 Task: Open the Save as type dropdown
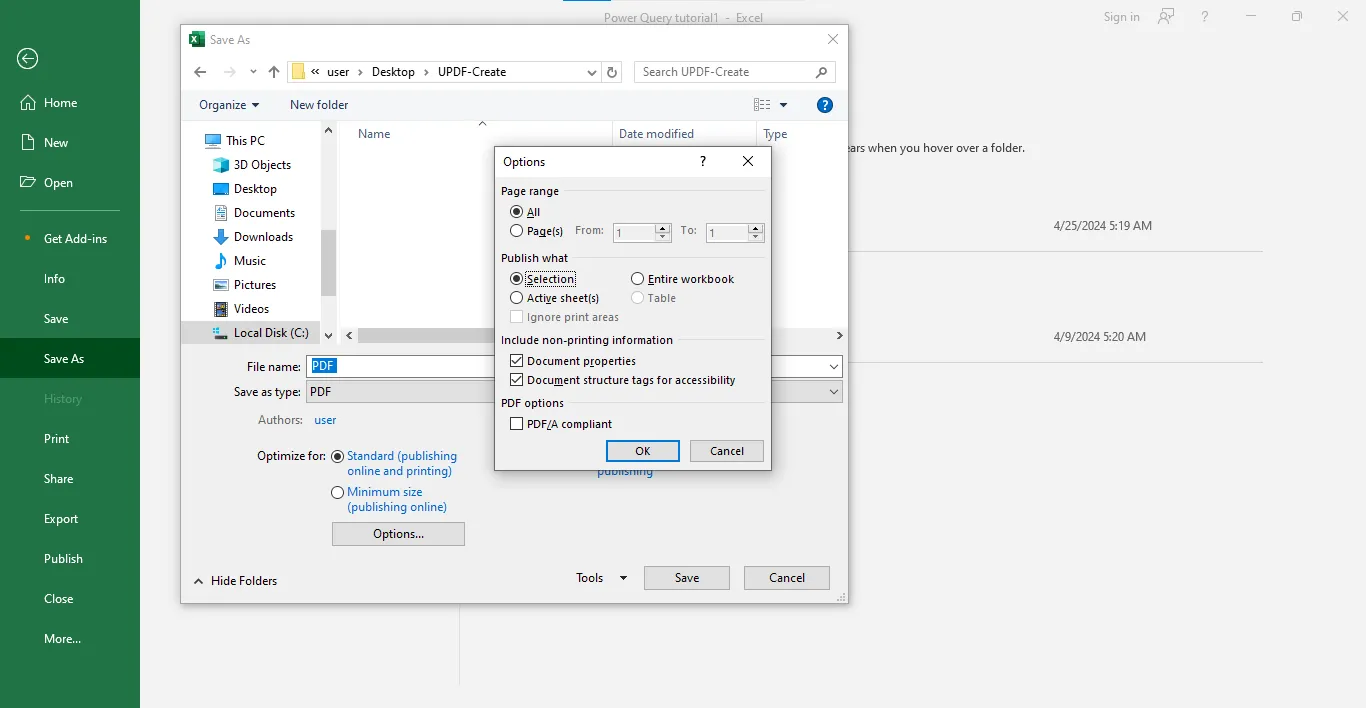coord(833,391)
